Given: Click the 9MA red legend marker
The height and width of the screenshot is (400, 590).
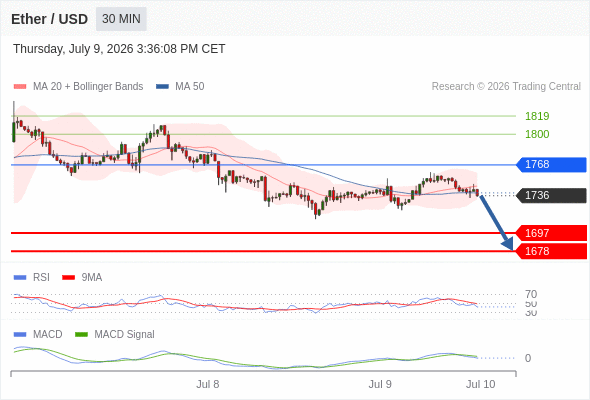Looking at the screenshot, I should (68, 278).
